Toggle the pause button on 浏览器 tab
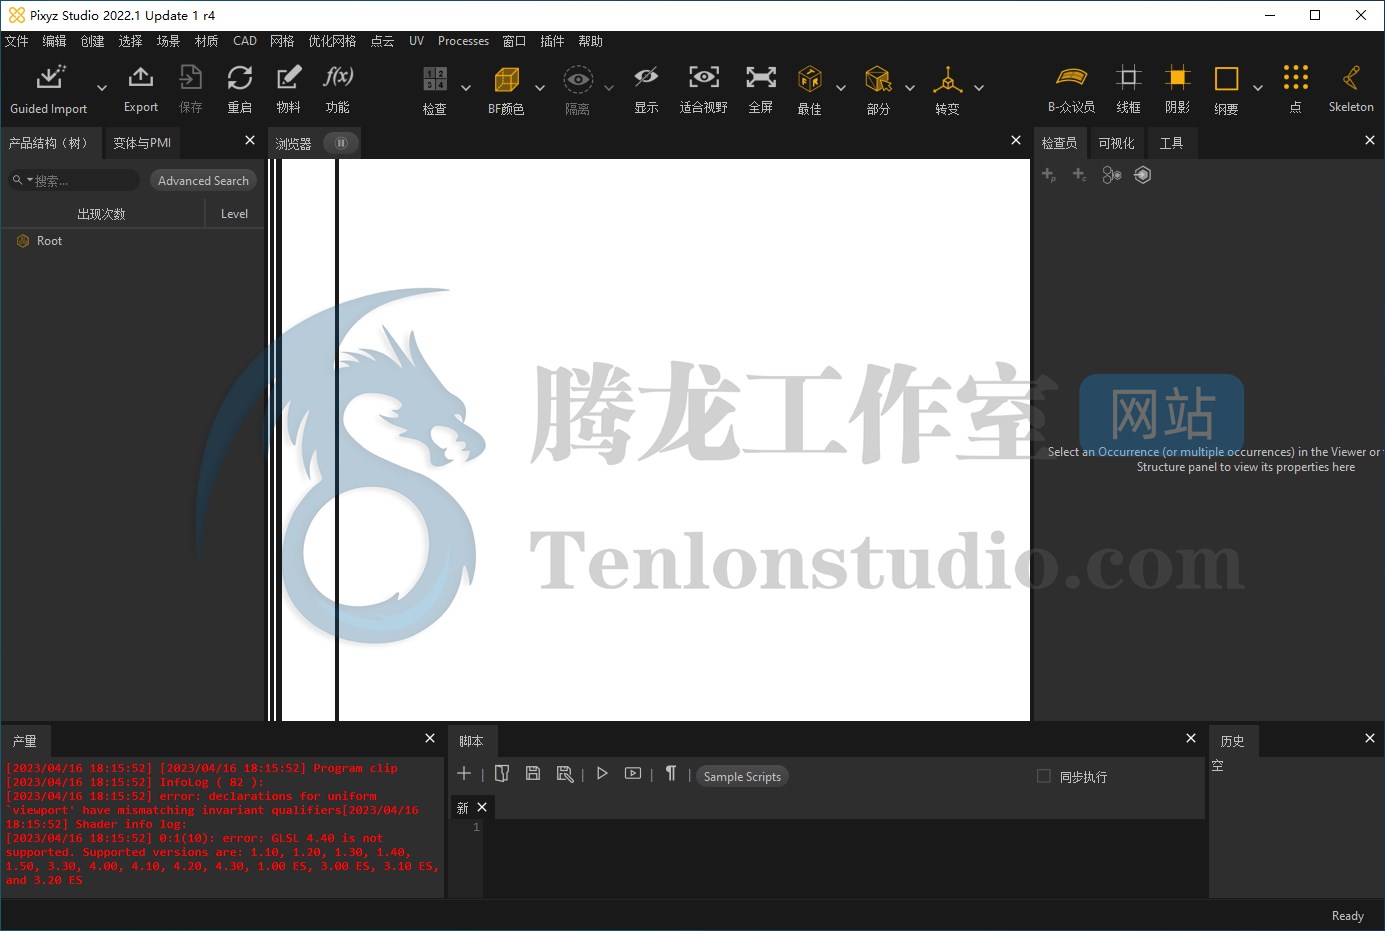 click(x=340, y=143)
